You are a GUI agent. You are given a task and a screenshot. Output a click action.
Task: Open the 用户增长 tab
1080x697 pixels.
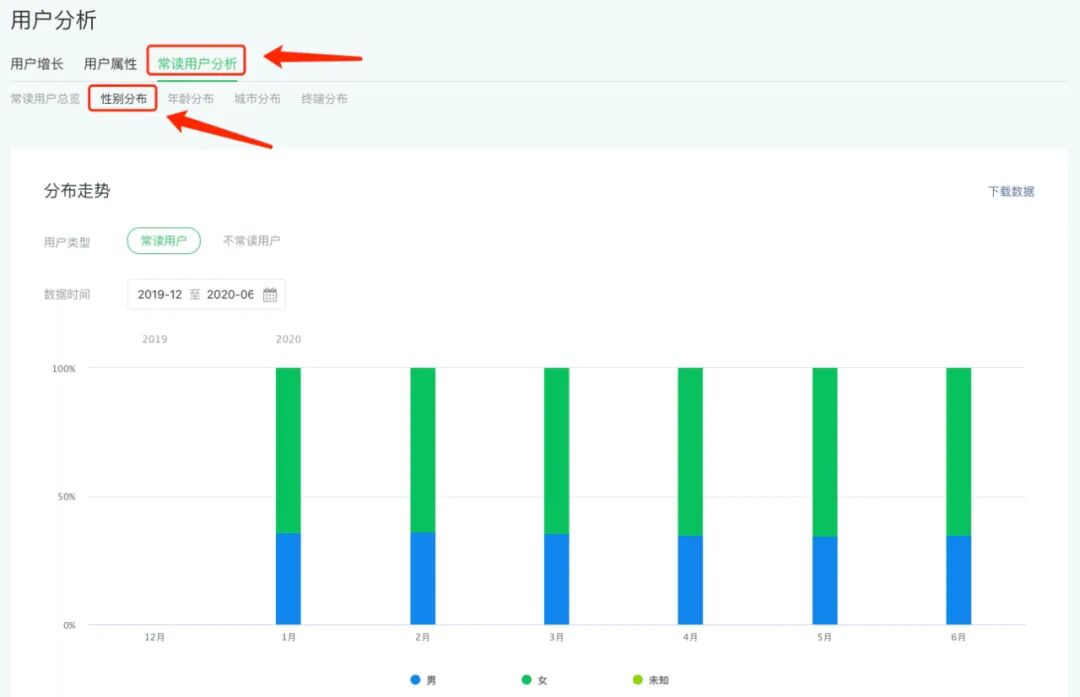(37, 64)
